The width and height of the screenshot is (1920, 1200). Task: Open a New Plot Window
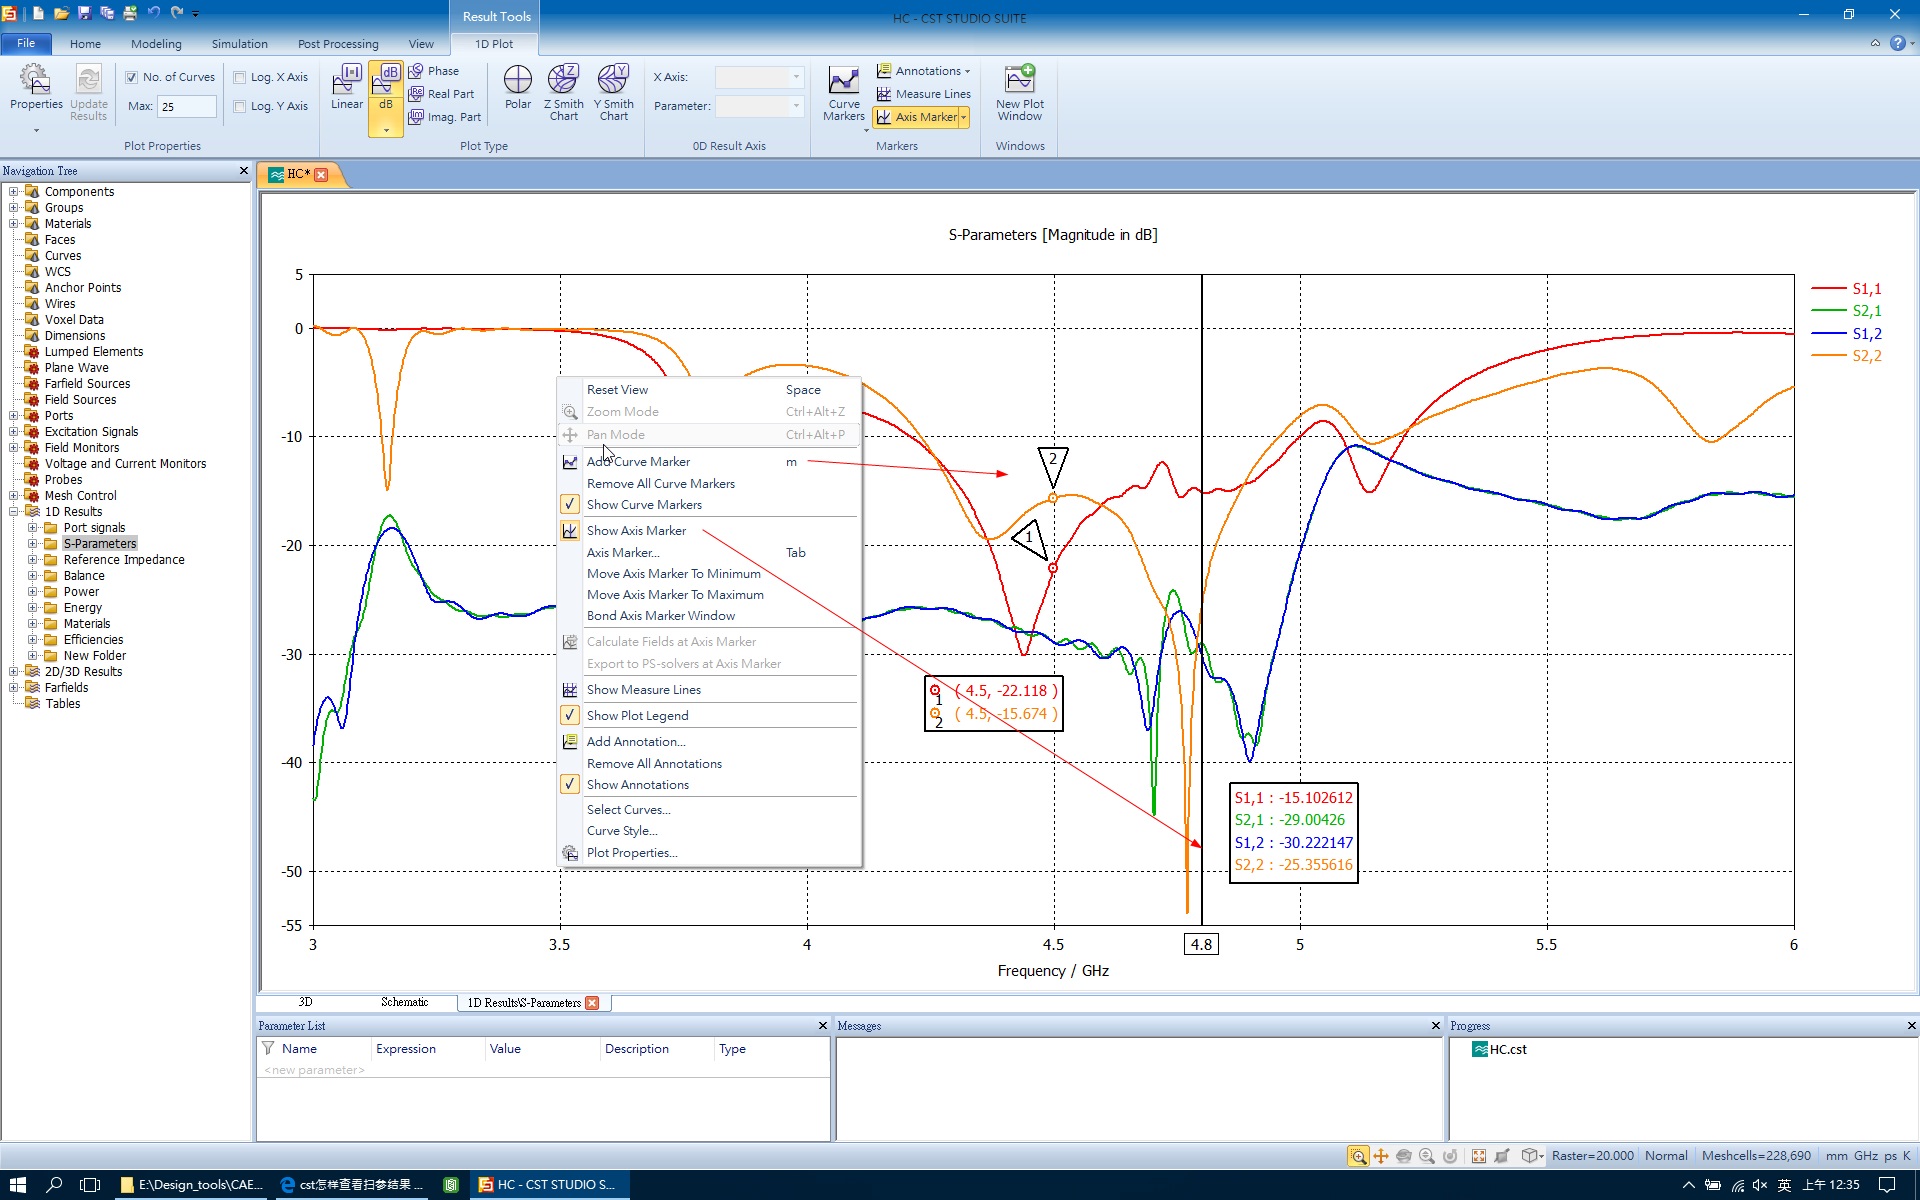point(1019,92)
